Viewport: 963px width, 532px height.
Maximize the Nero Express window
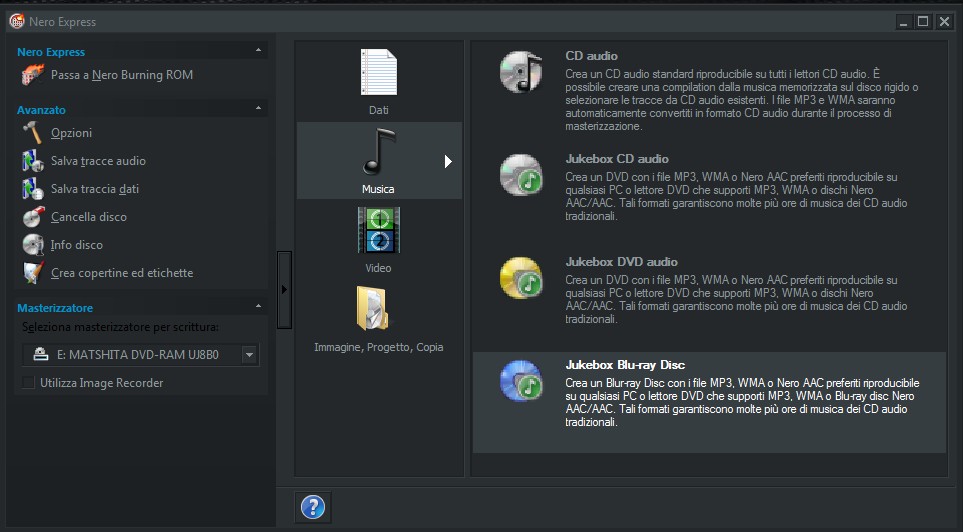click(923, 22)
